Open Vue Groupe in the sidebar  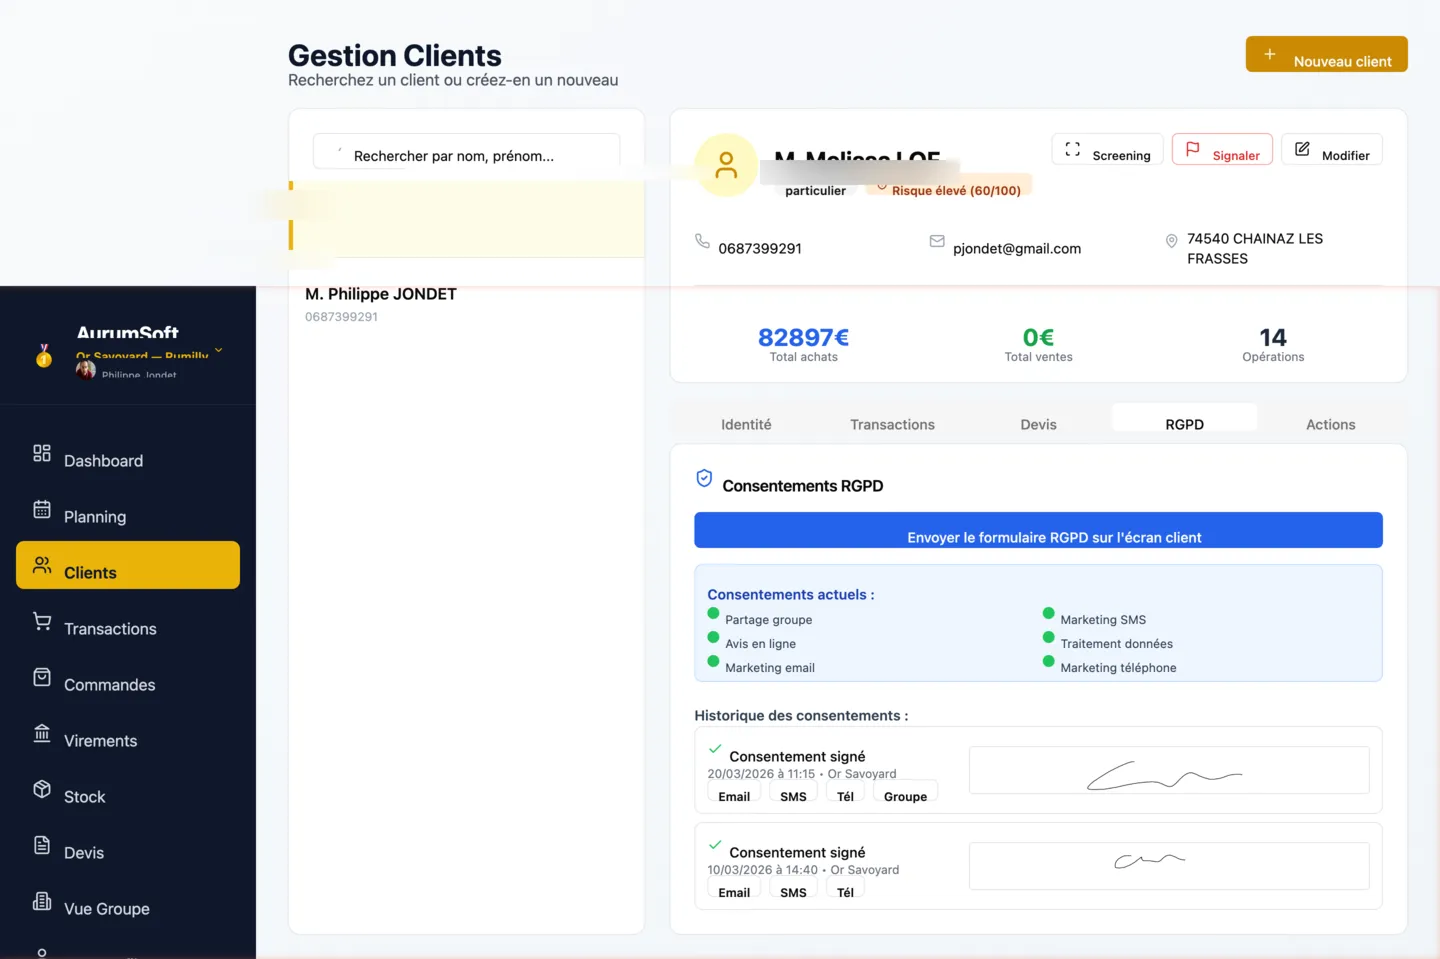(x=128, y=908)
